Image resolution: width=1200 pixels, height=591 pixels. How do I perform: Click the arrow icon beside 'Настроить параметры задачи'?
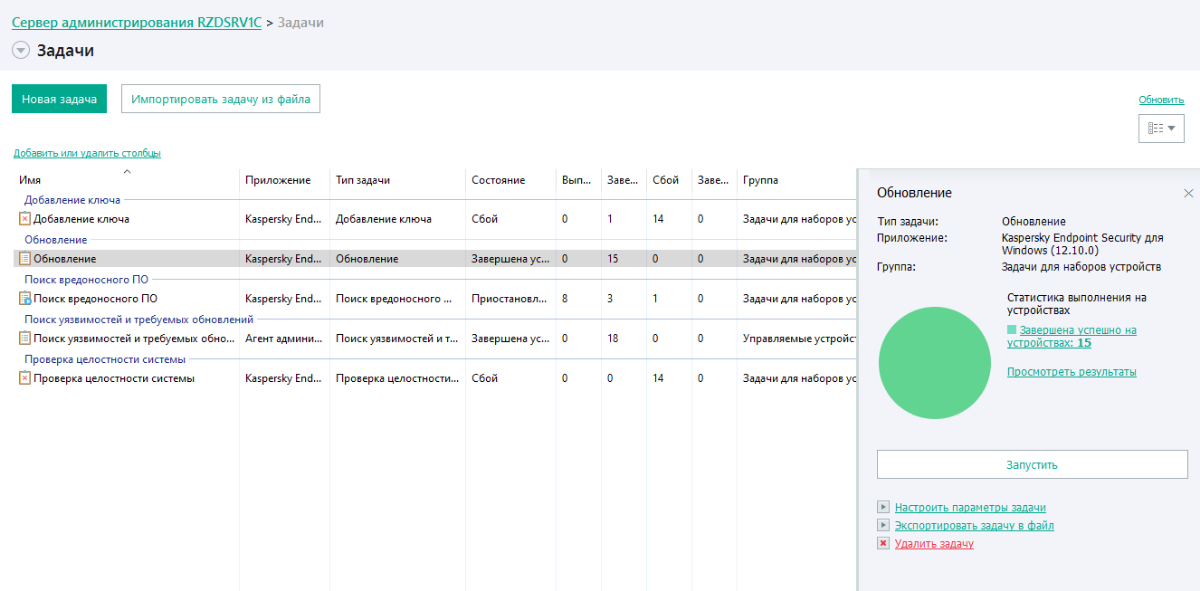tap(883, 508)
